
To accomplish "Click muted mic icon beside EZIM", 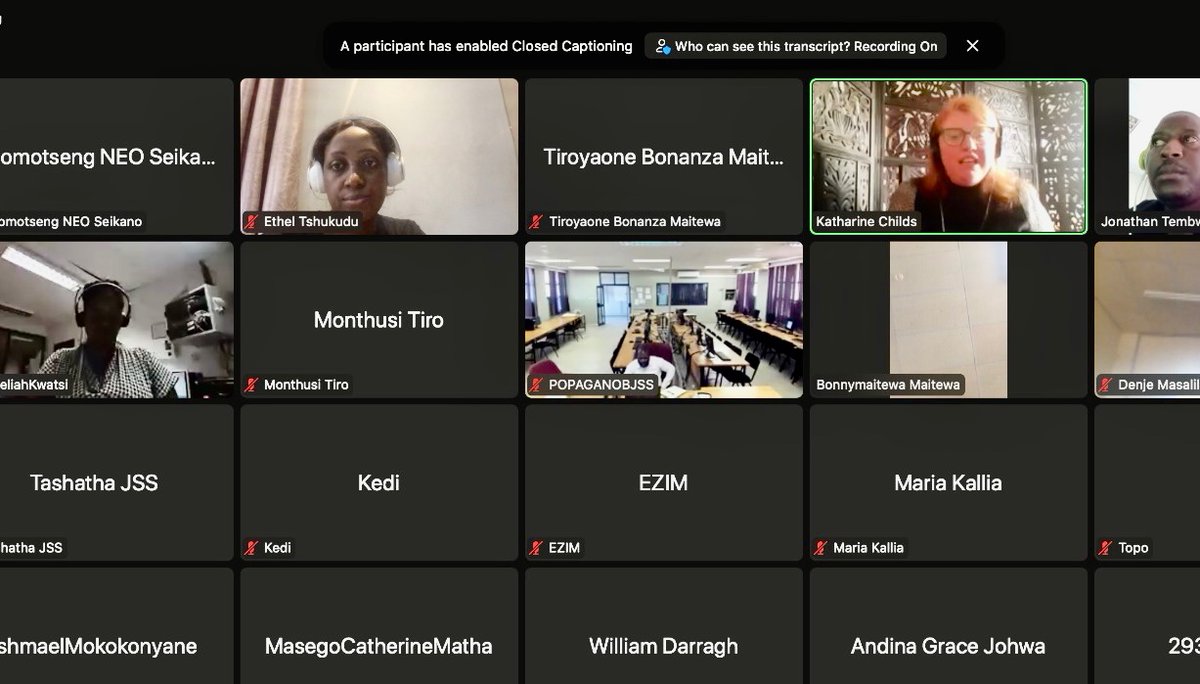I will point(537,548).
